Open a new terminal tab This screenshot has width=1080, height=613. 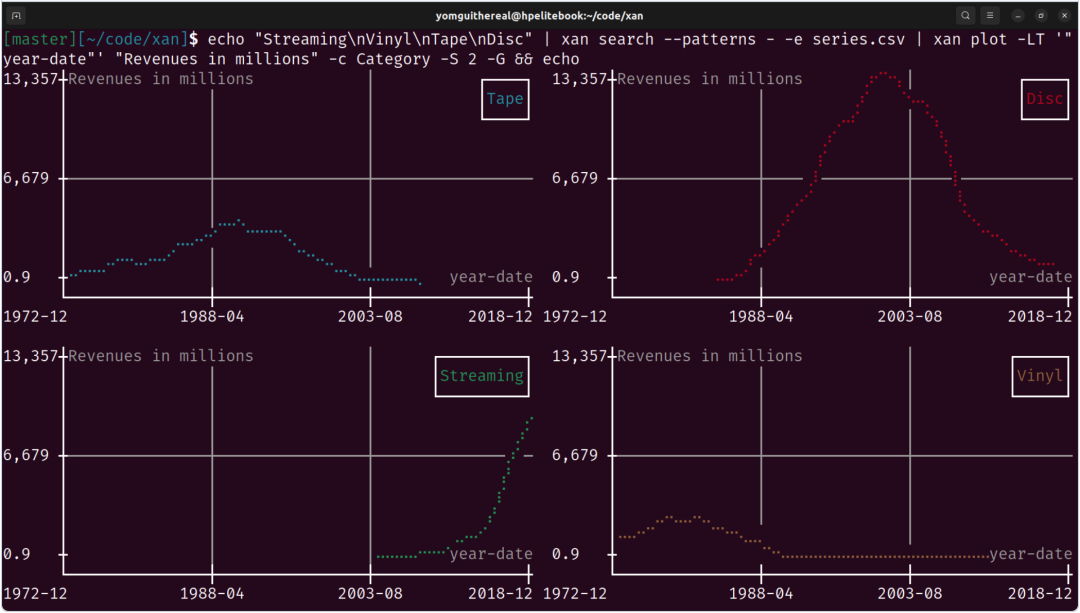pos(17,16)
